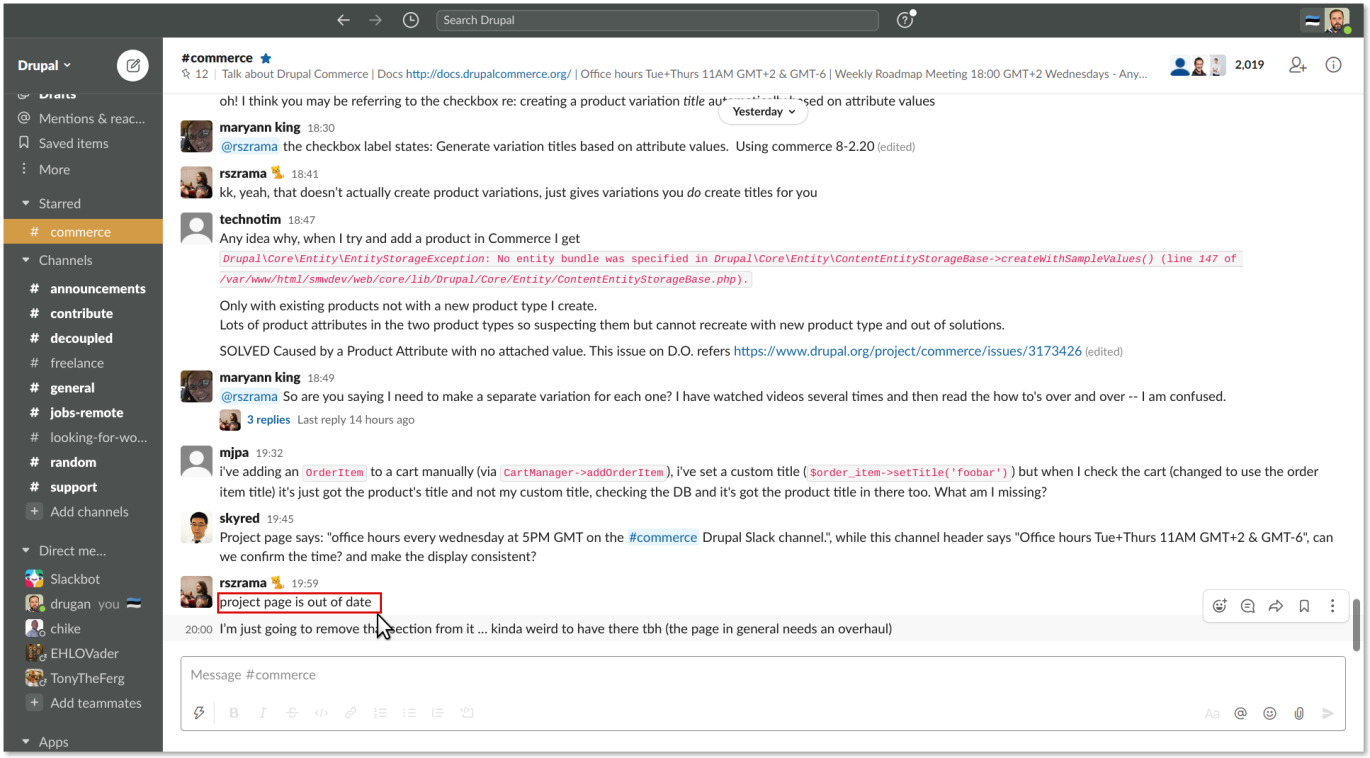Click the Message #commerce input box
The height and width of the screenshot is (758, 1370).
pos(763,676)
